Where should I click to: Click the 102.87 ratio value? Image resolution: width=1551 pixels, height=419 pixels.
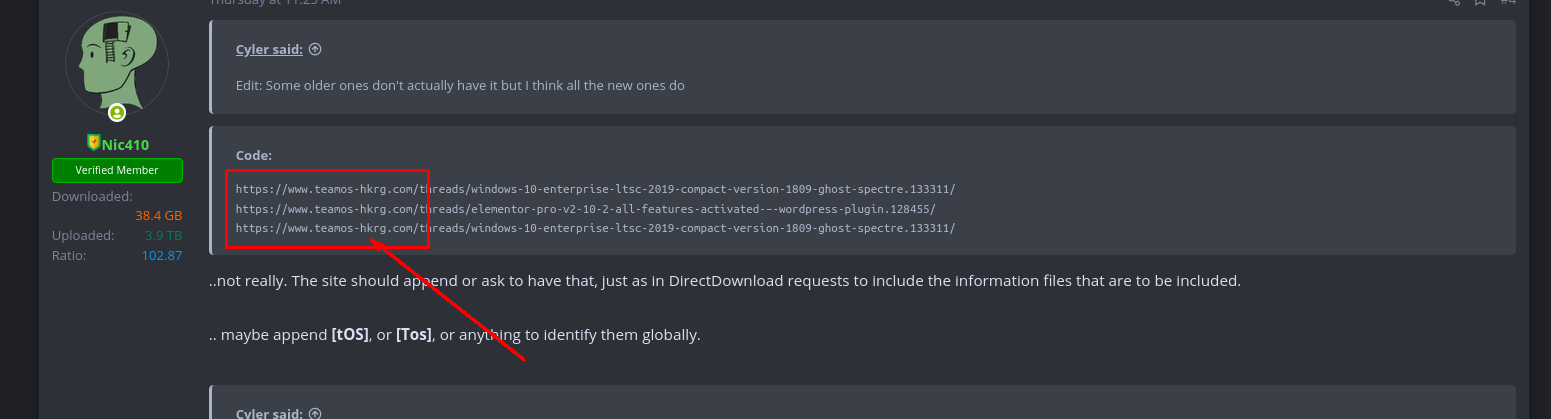pyautogui.click(x=162, y=255)
